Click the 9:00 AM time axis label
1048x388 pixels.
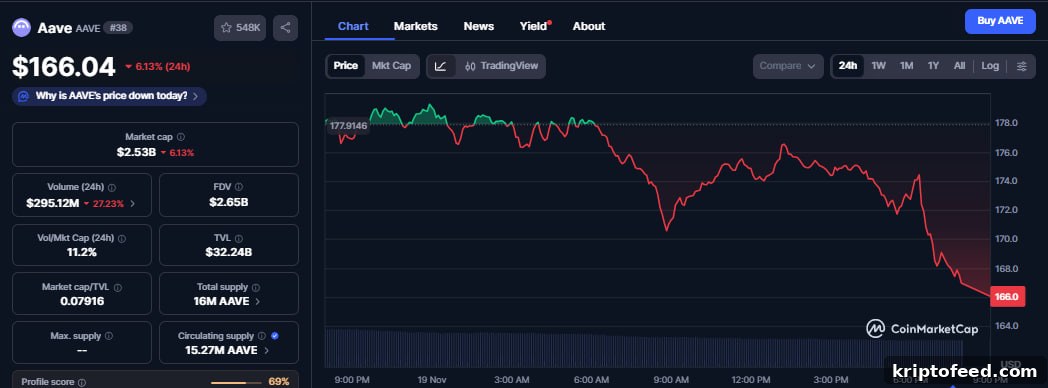pos(671,380)
